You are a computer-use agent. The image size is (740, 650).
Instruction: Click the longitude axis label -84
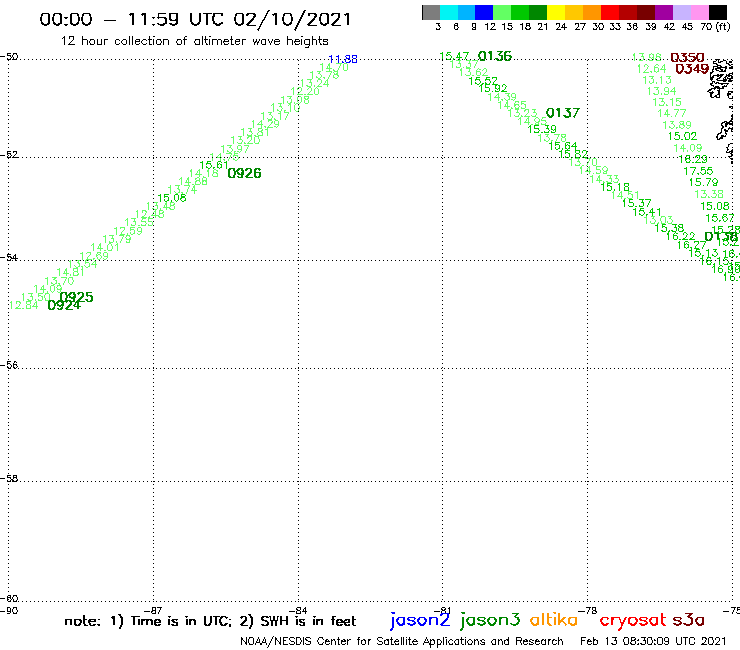(298, 610)
